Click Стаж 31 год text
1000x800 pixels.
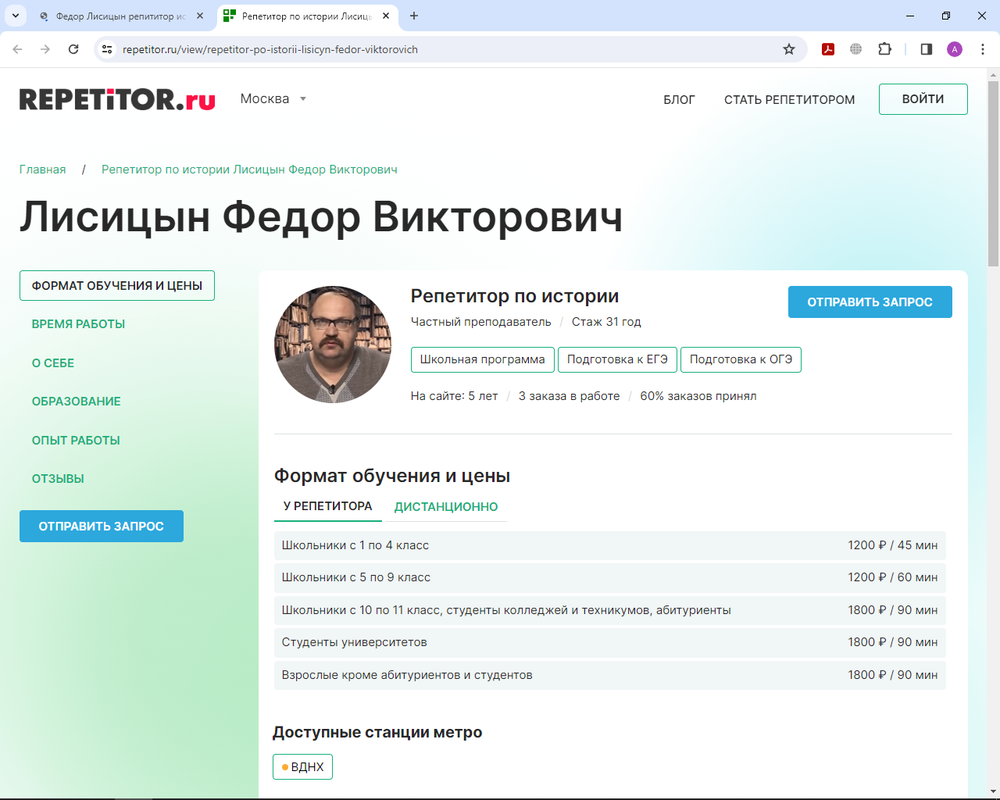coord(606,322)
